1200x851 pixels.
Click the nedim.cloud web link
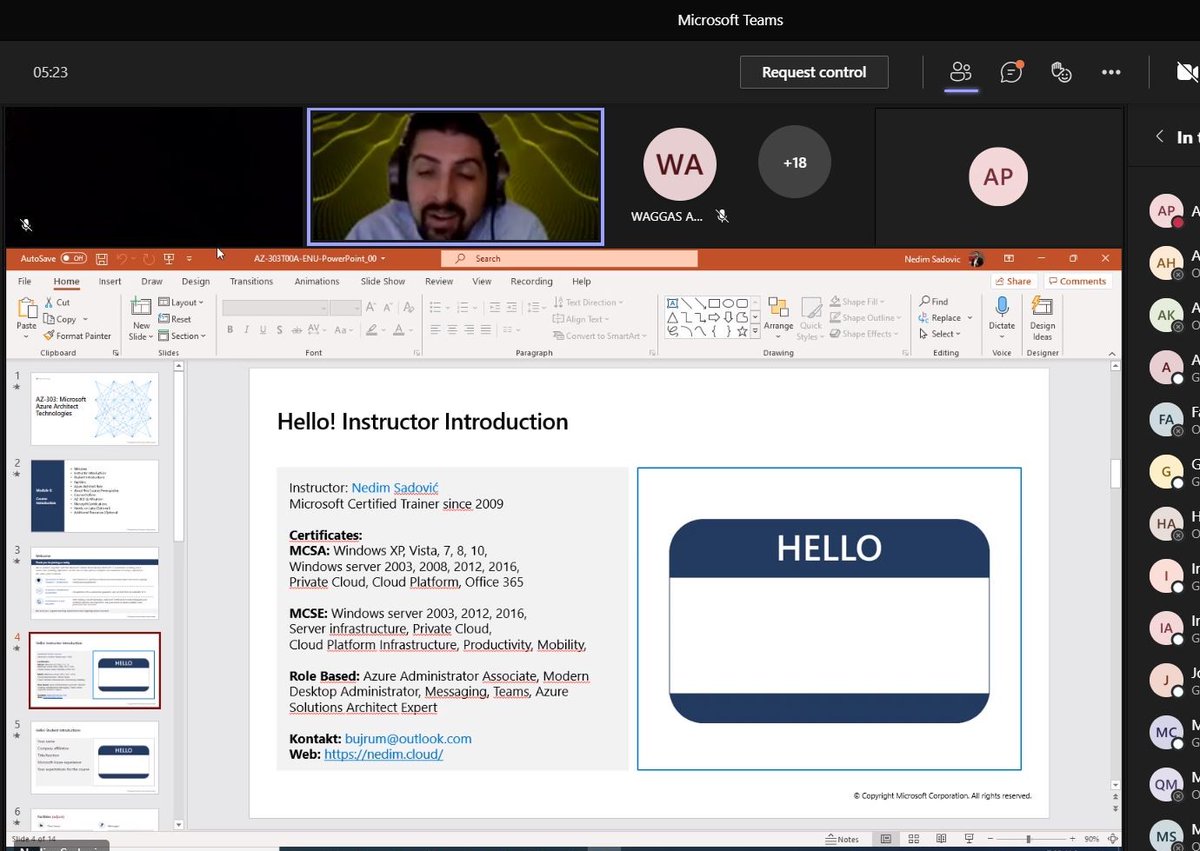383,754
